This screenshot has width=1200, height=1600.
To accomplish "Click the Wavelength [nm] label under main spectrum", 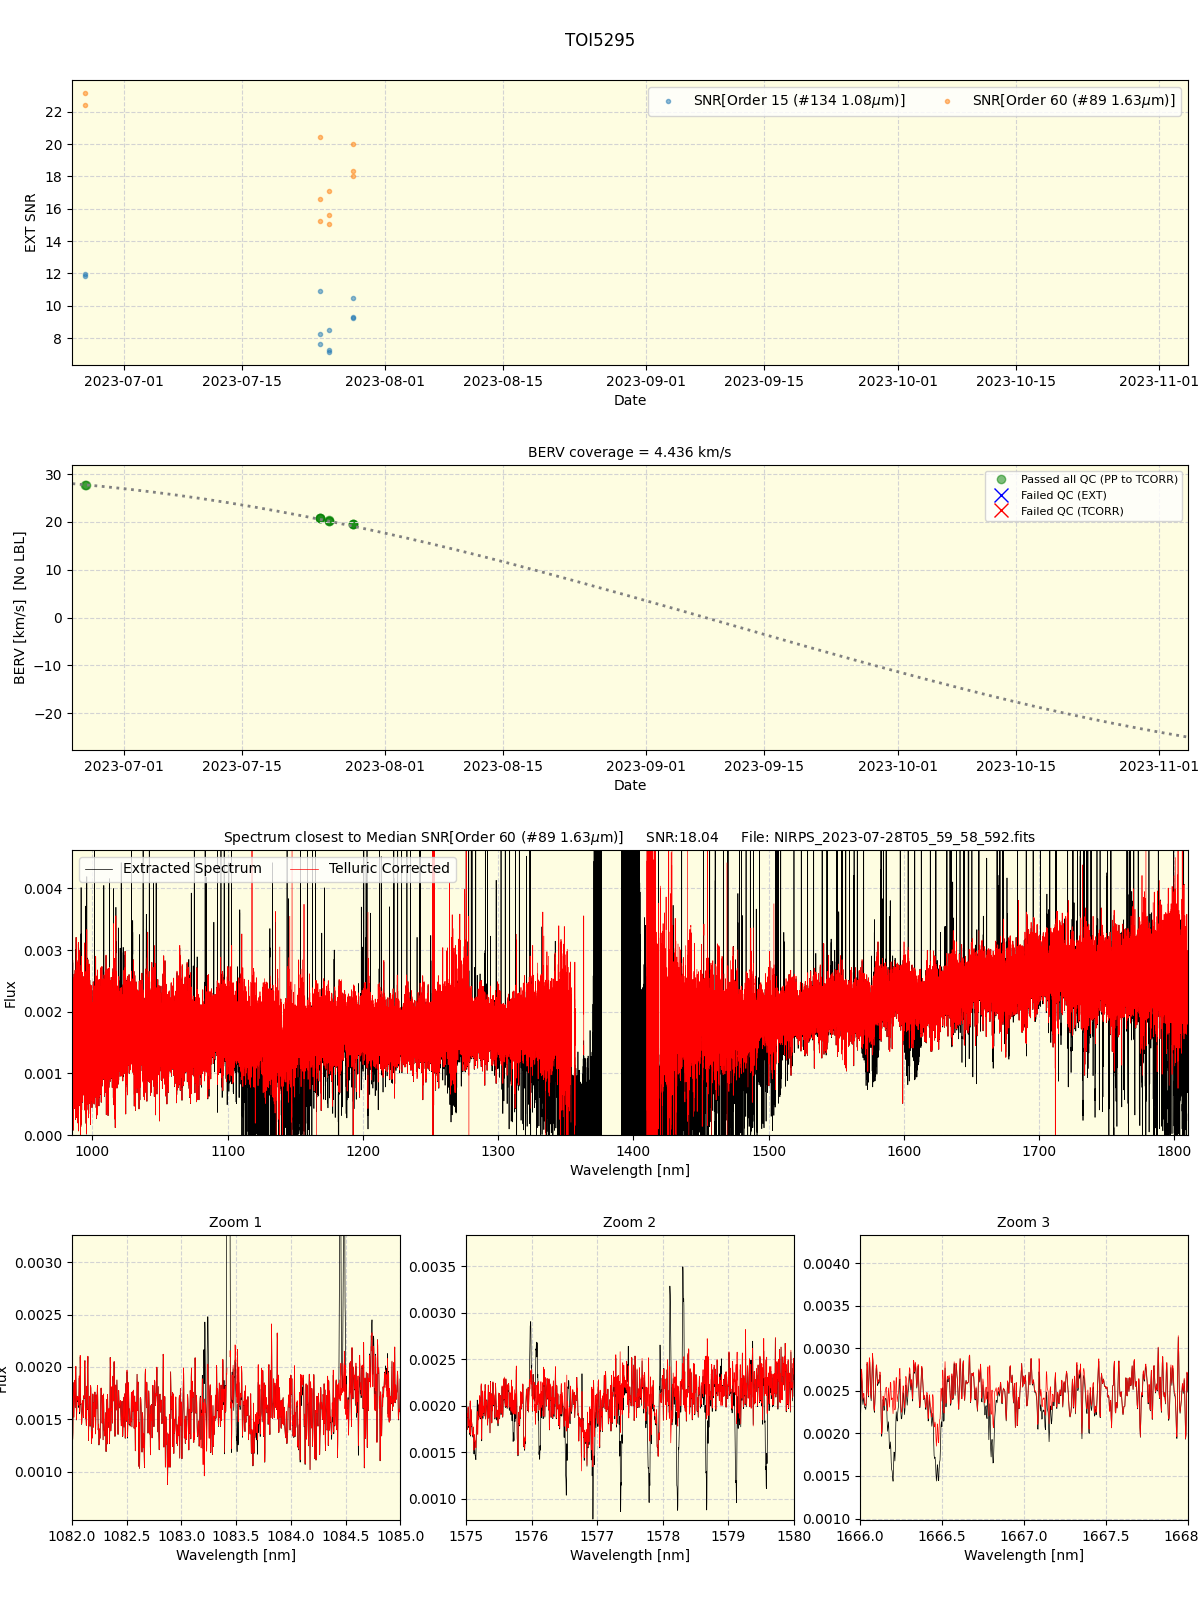I will 629,1170.
